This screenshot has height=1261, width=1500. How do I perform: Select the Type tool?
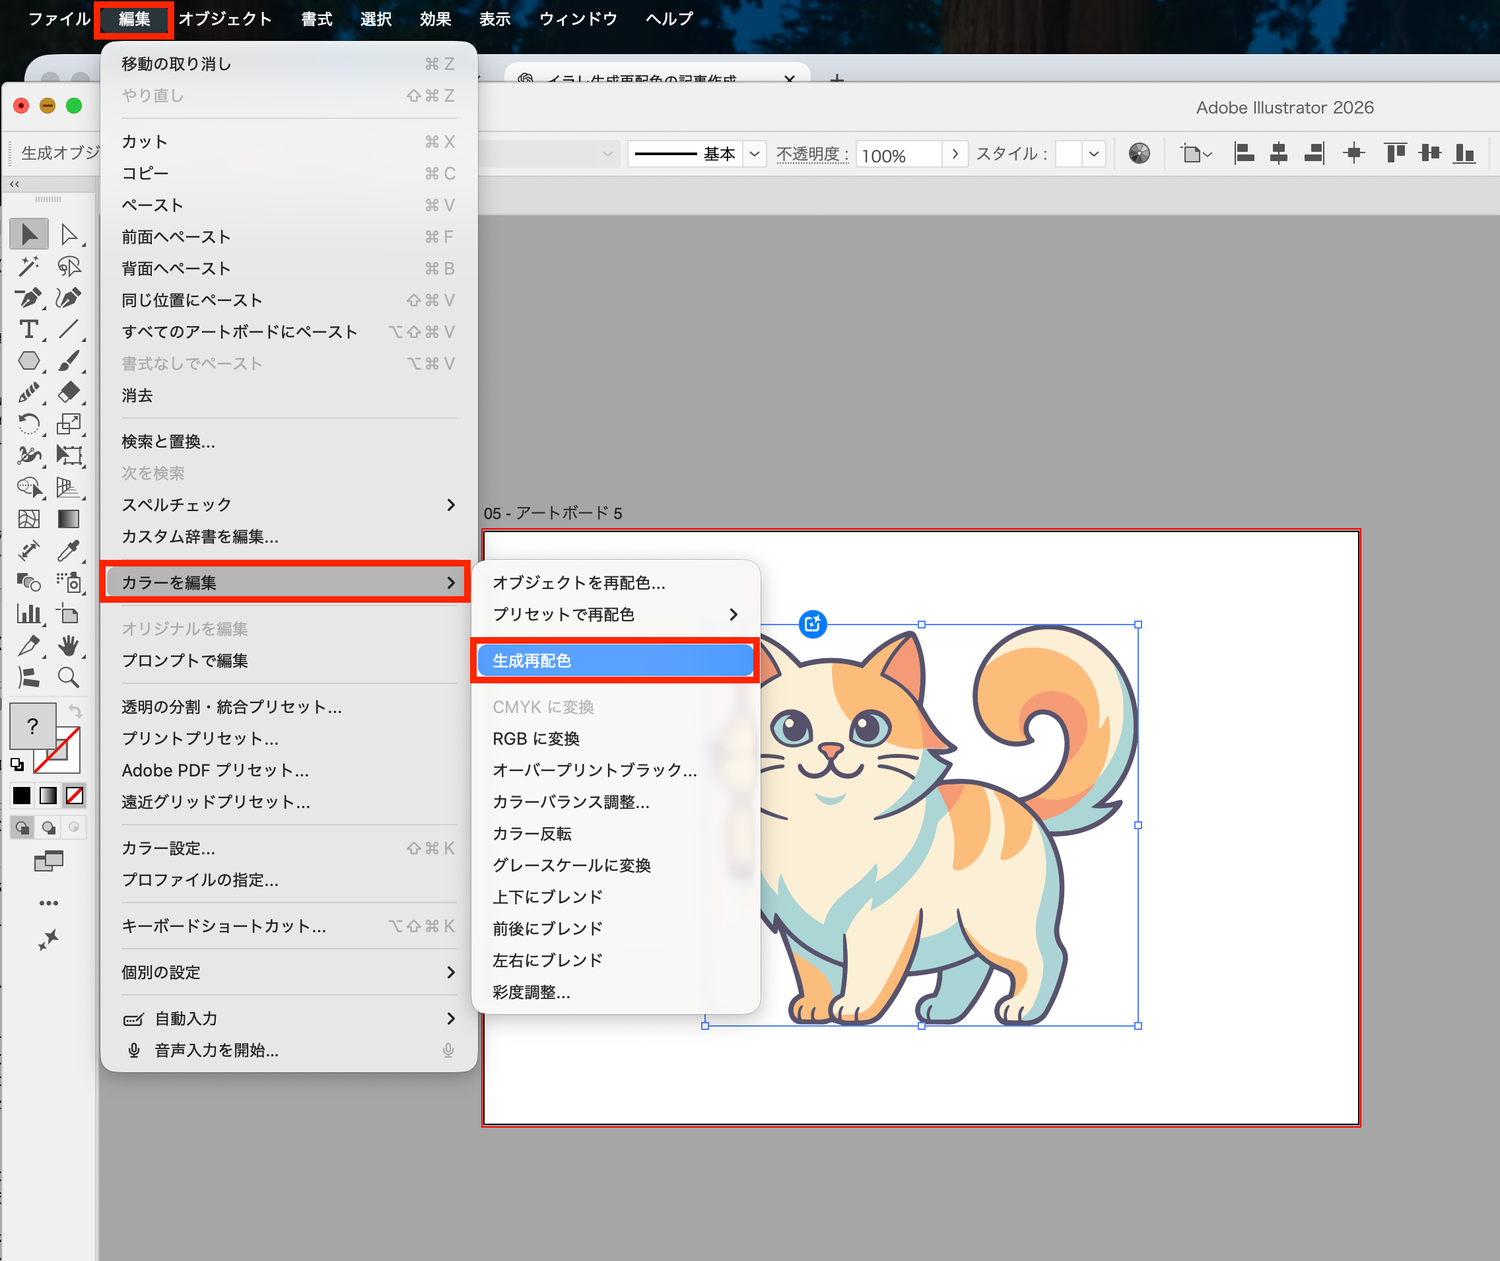29,329
